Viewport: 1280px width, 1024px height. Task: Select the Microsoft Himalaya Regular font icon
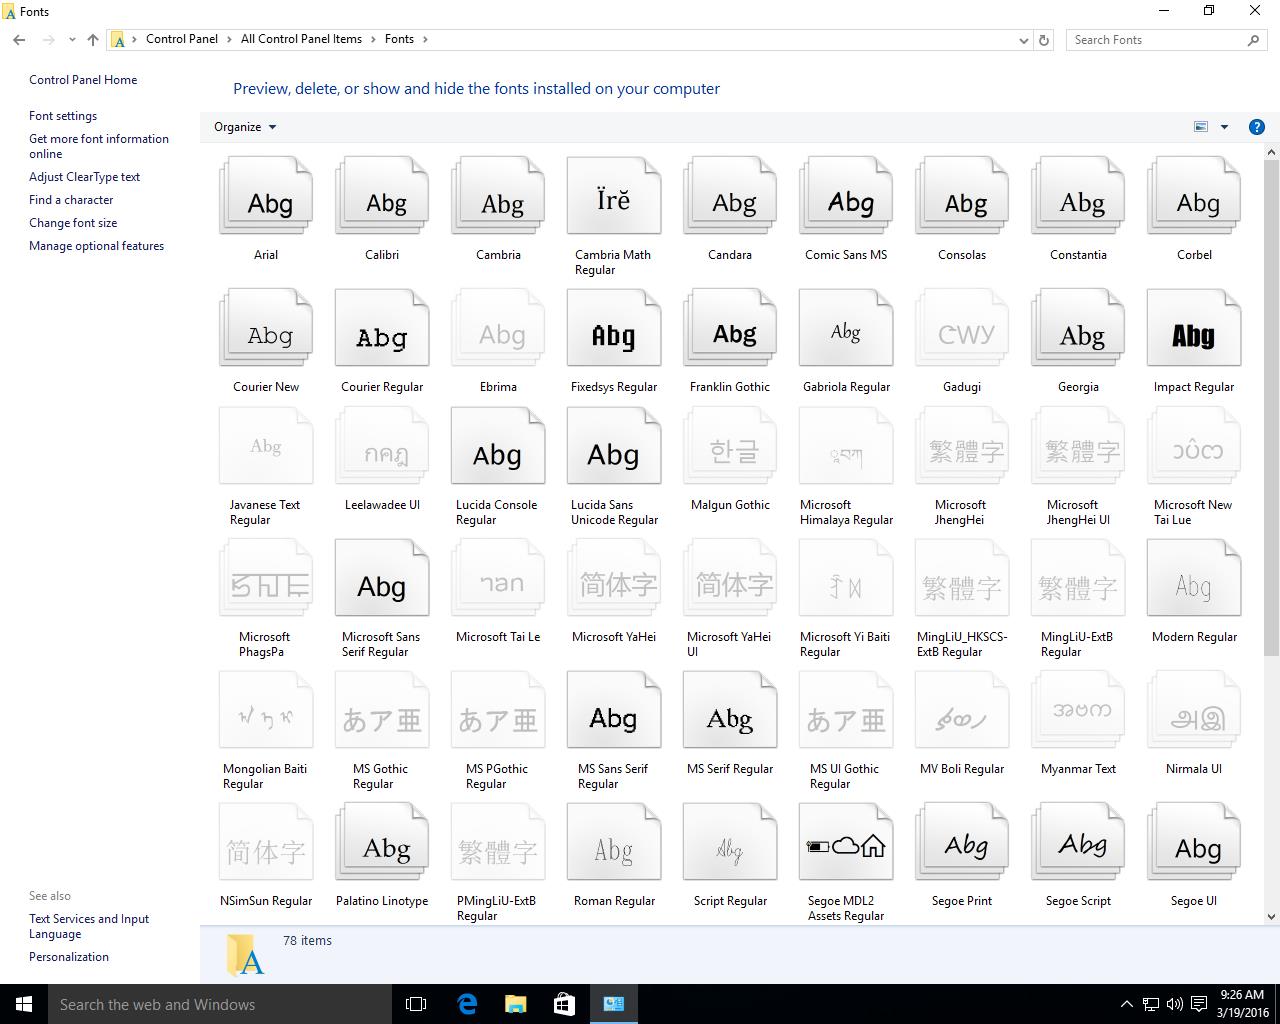[x=846, y=446]
